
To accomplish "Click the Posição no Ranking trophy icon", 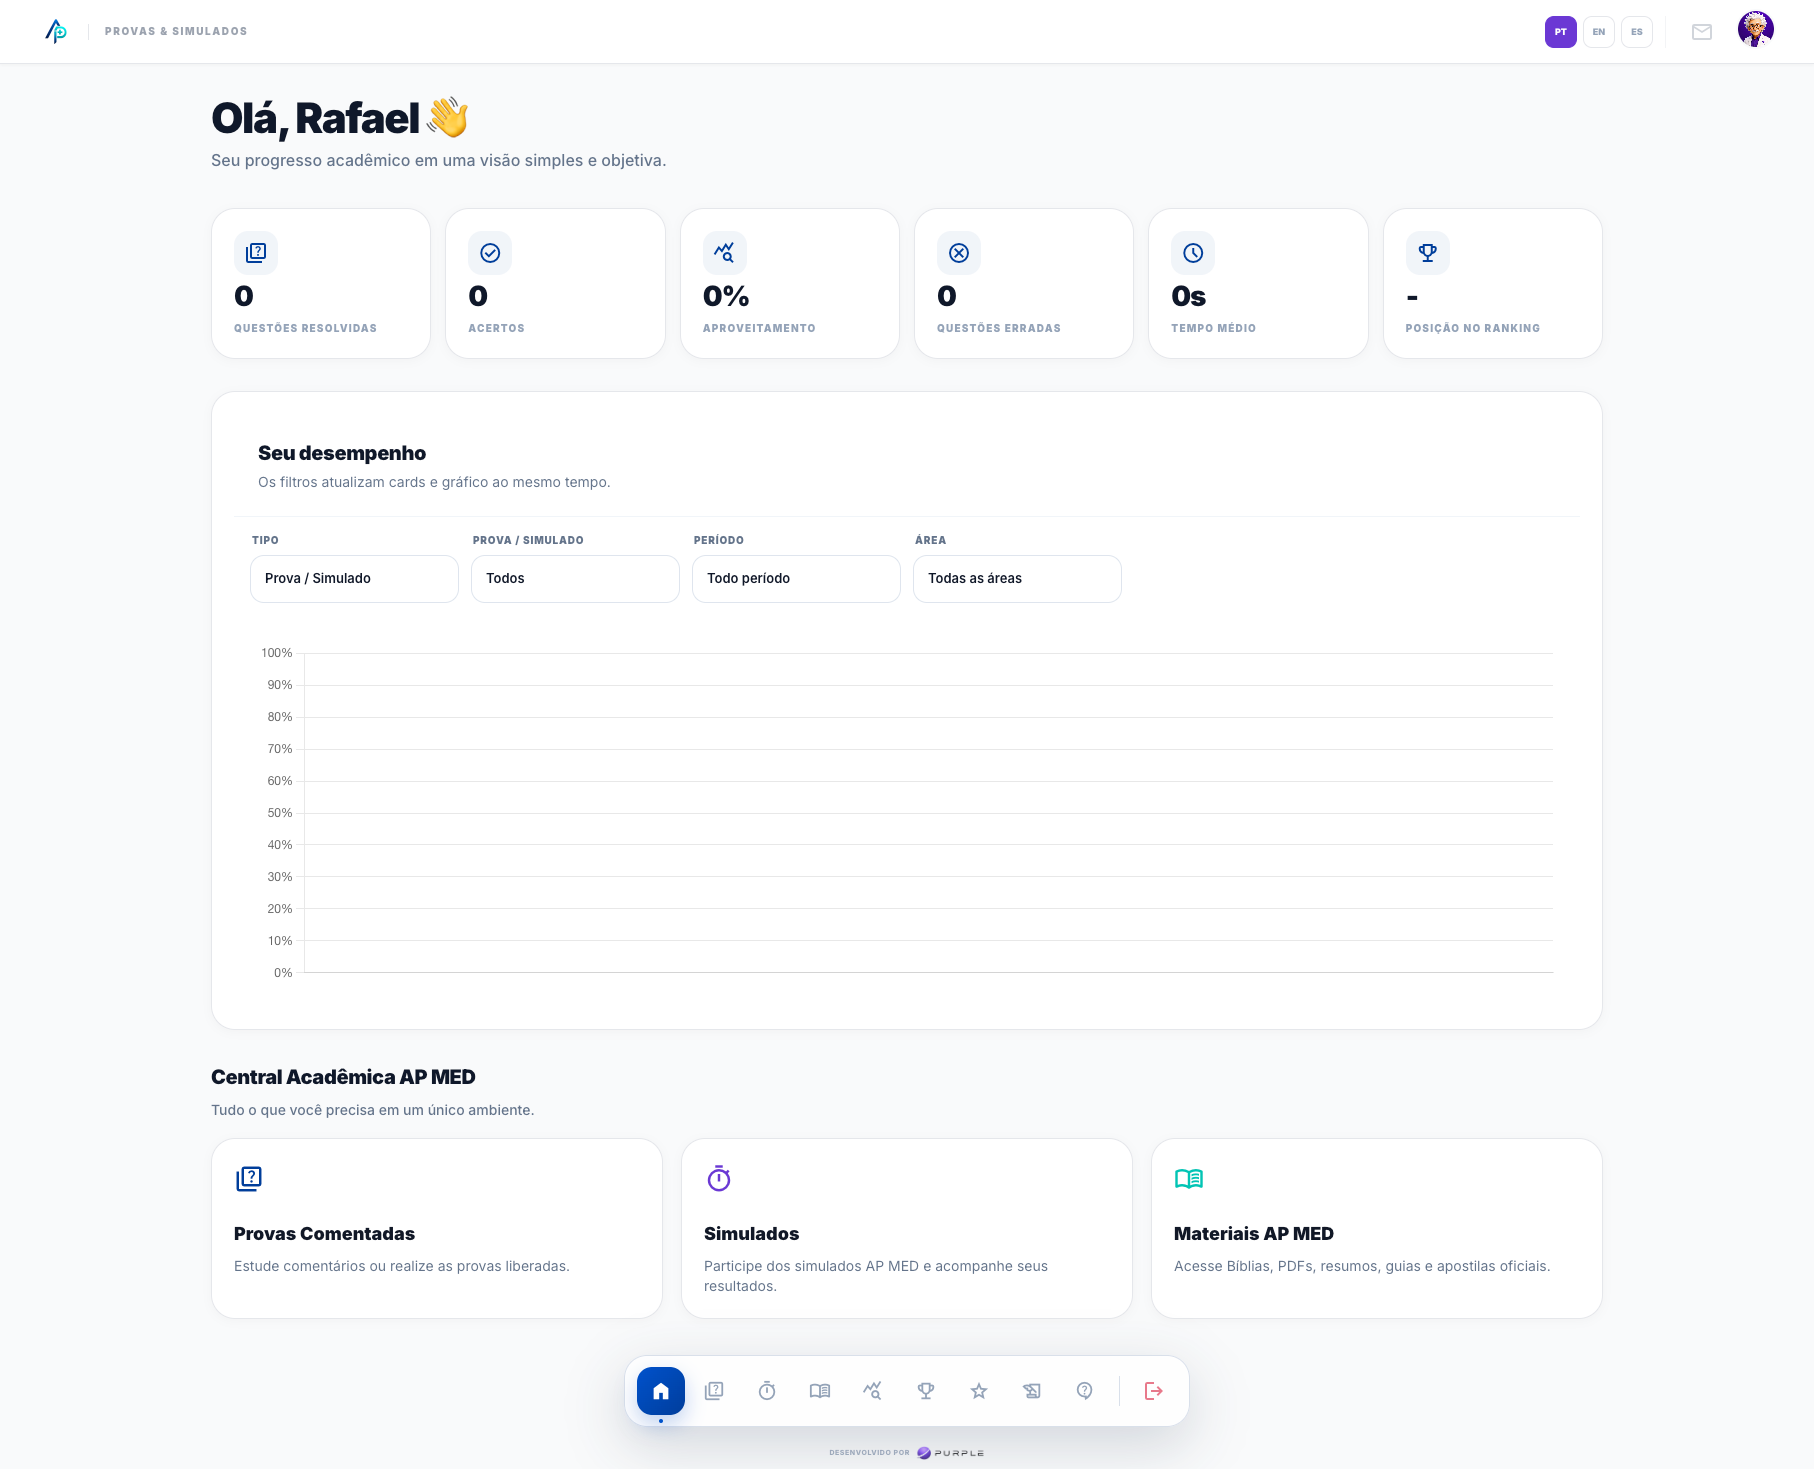I will [x=1428, y=253].
